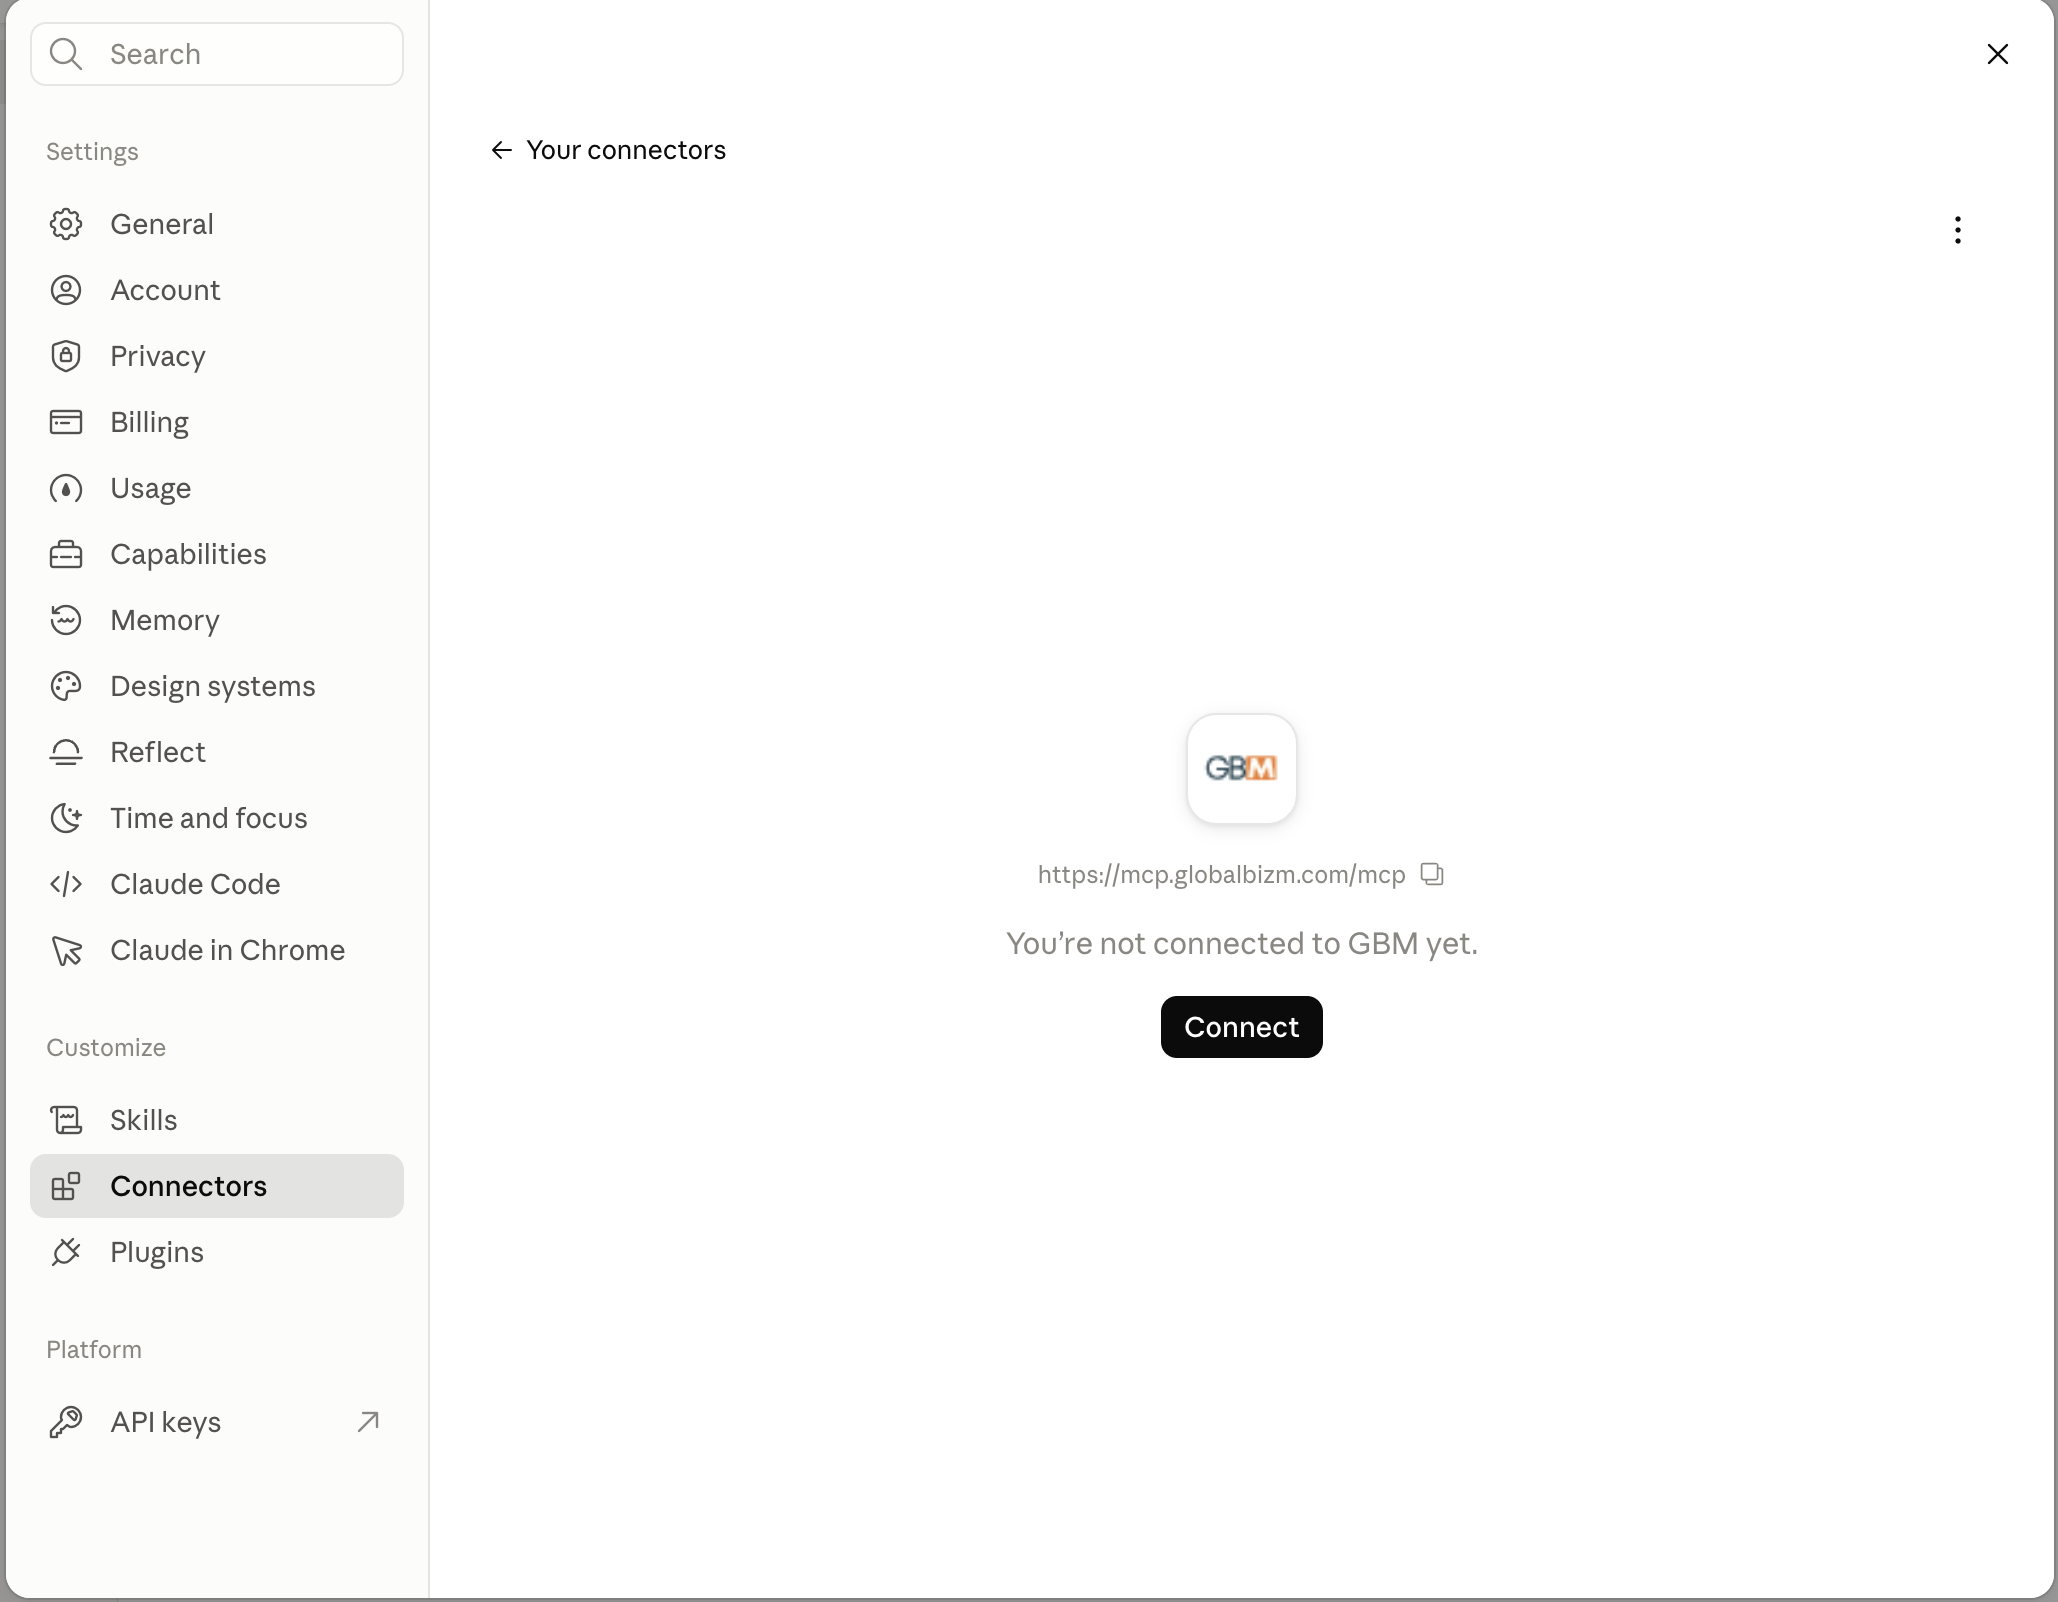Select Capabilities label in sidebar
The width and height of the screenshot is (2058, 1602).
coord(188,554)
